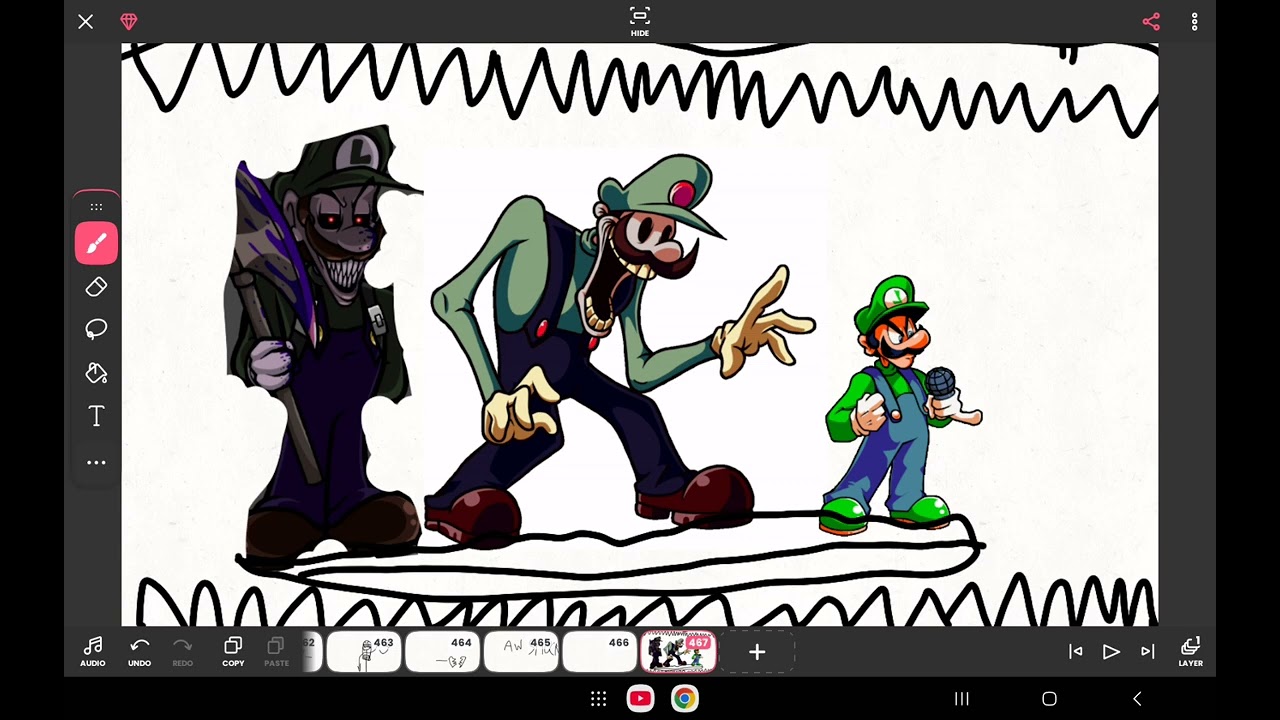Open more tools three-dot menu in left toolbar
Image resolution: width=1280 pixels, height=720 pixels.
click(96, 462)
